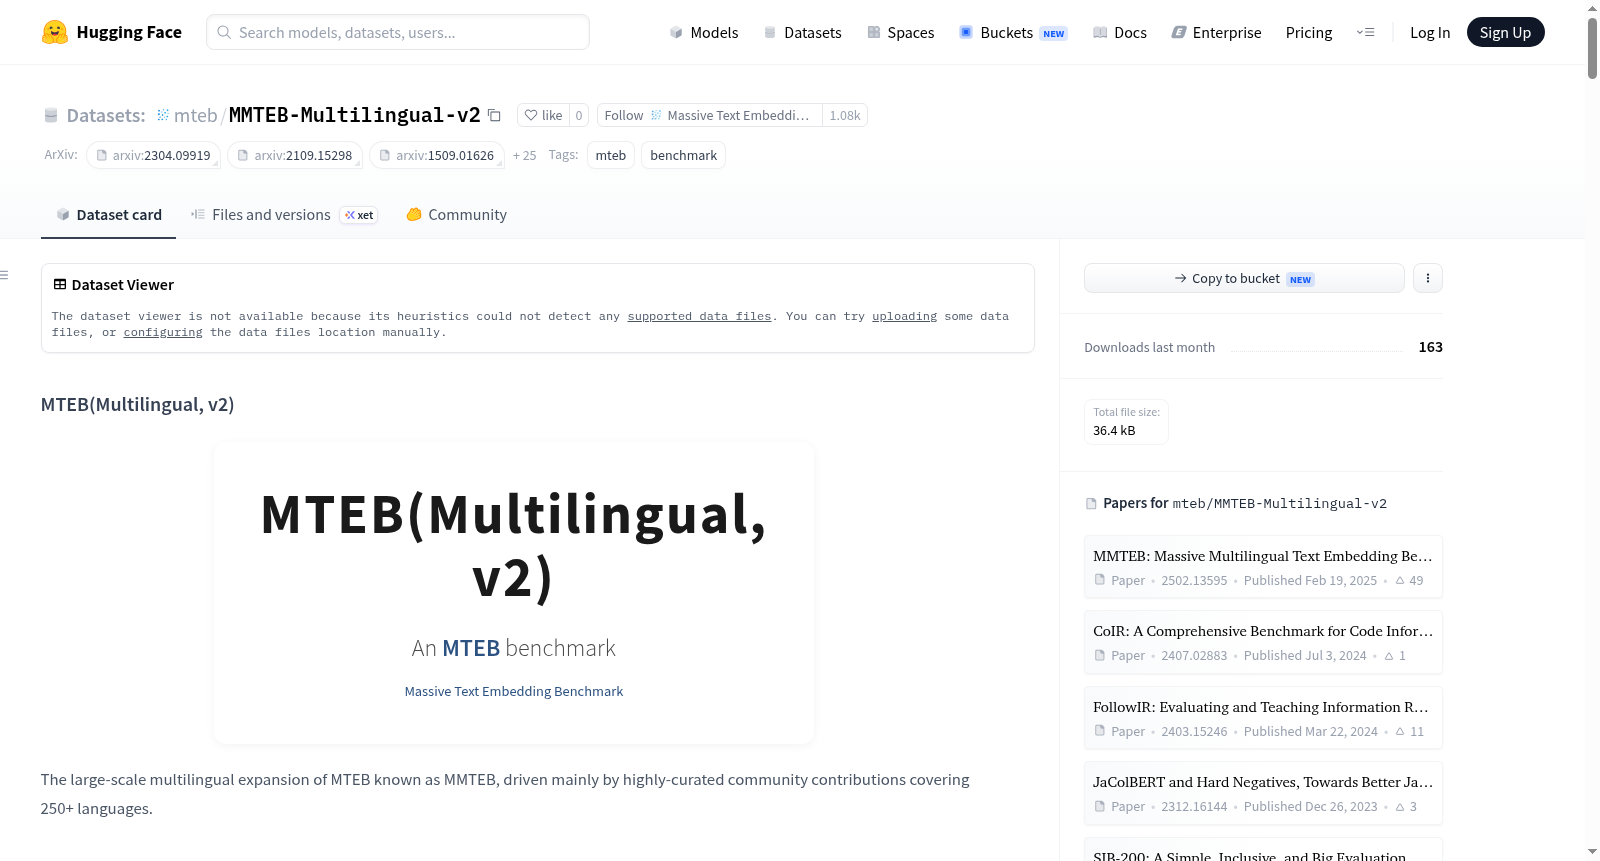Click the upvote icon on the MMTEB paper
1600x861 pixels.
[1400, 580]
